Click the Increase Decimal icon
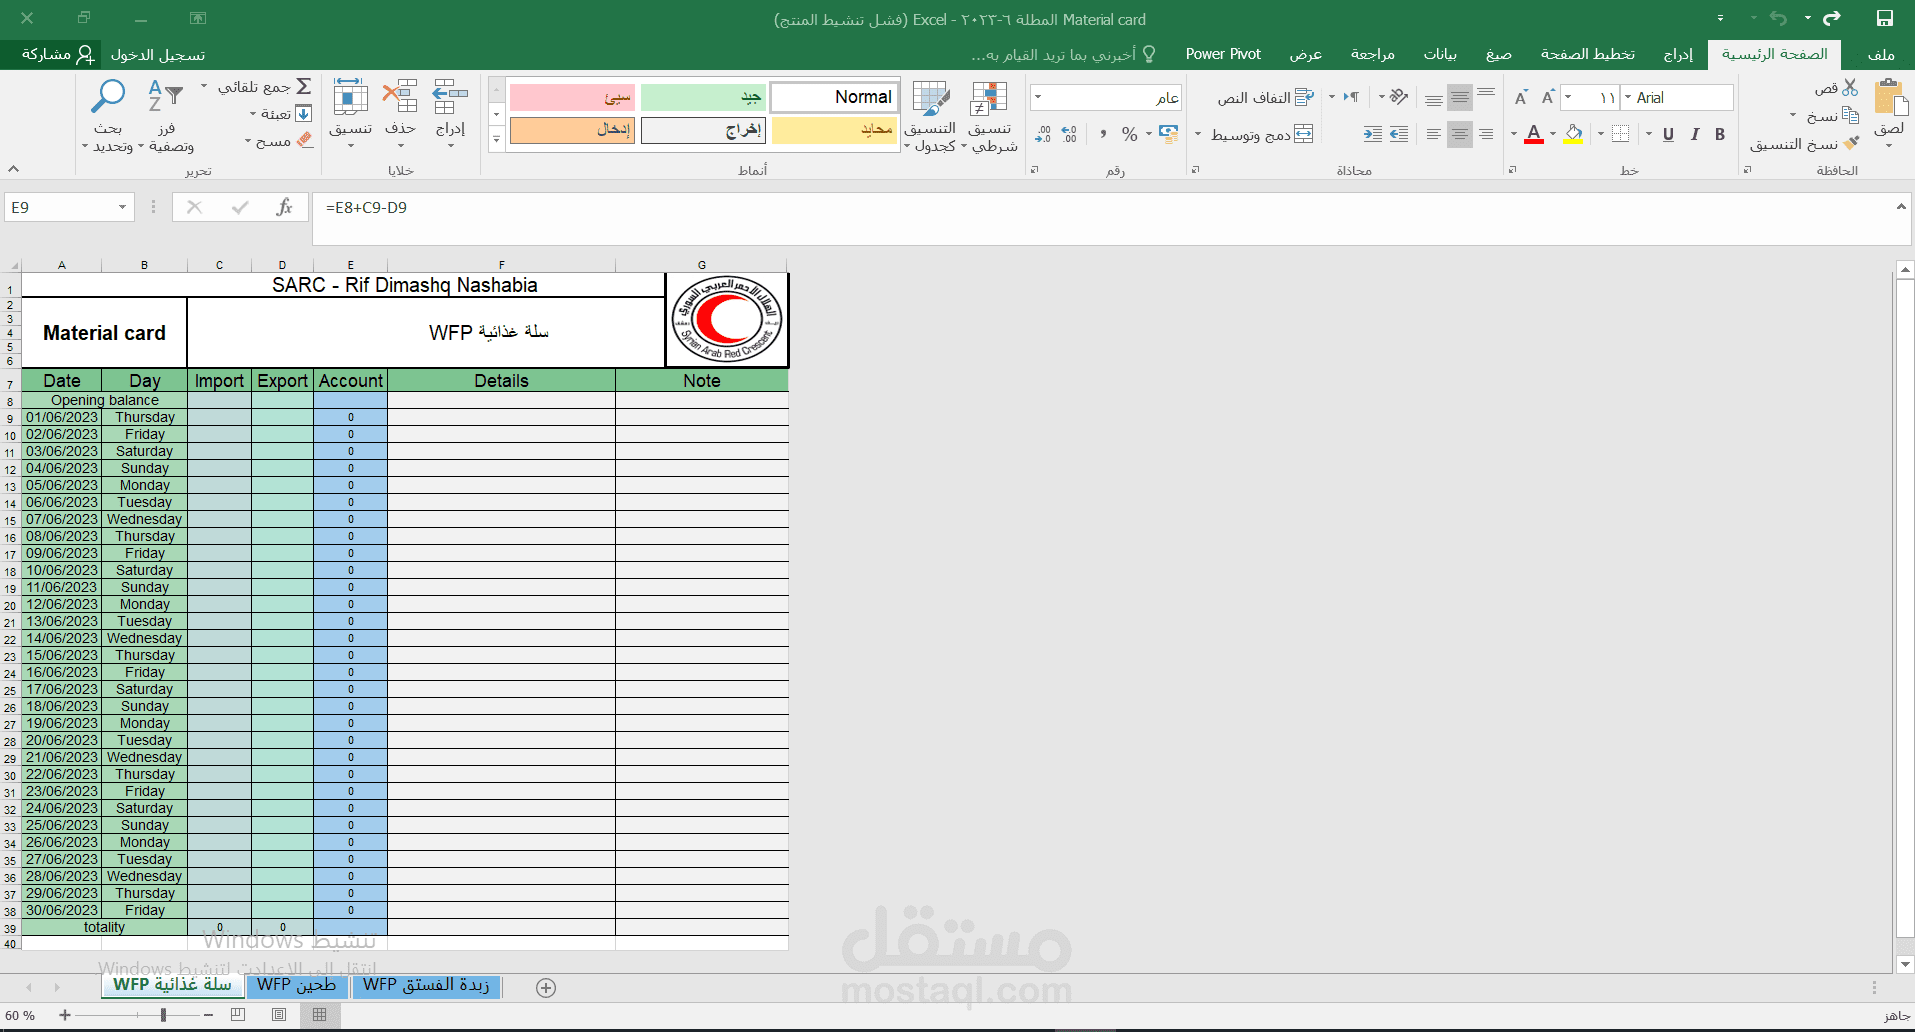The width and height of the screenshot is (1915, 1032). 1069,134
